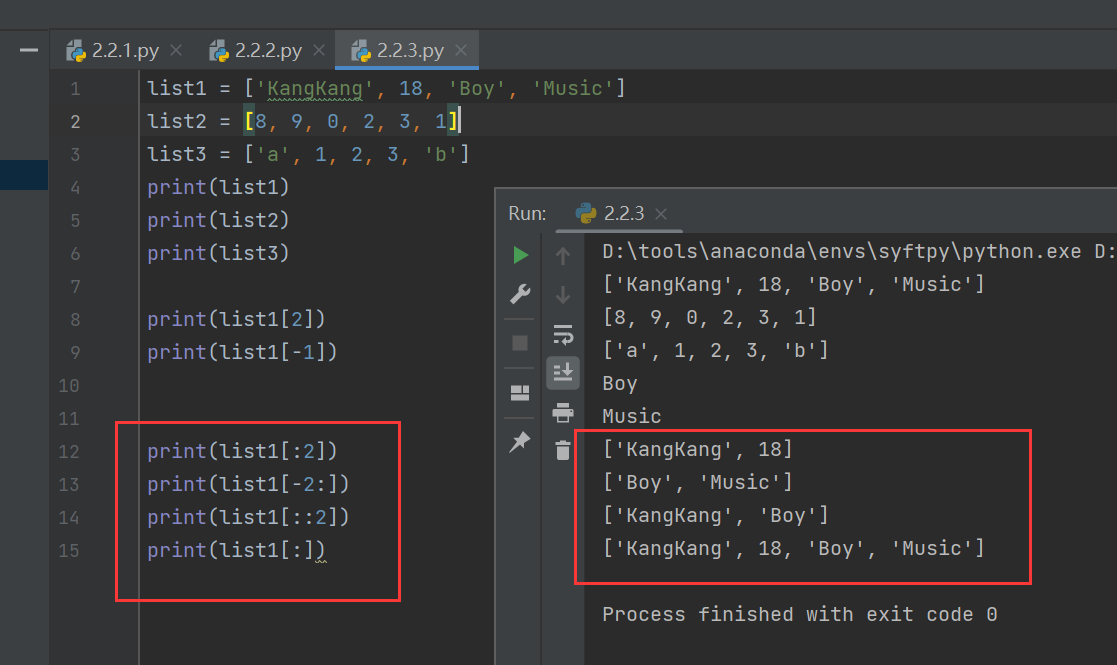1117x665 pixels.
Task: Stop the running process
Action: tap(520, 343)
